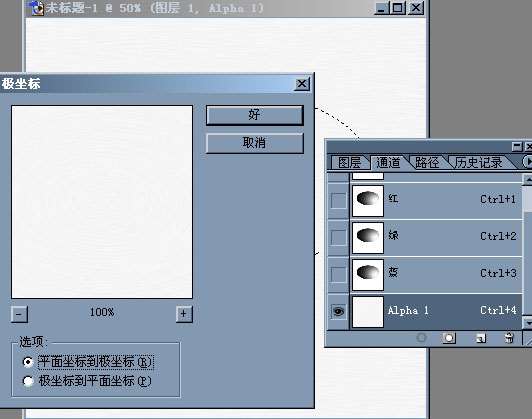Image resolution: width=532 pixels, height=419 pixels.
Task: Show the 绿 channel visibility box
Action: point(338,237)
